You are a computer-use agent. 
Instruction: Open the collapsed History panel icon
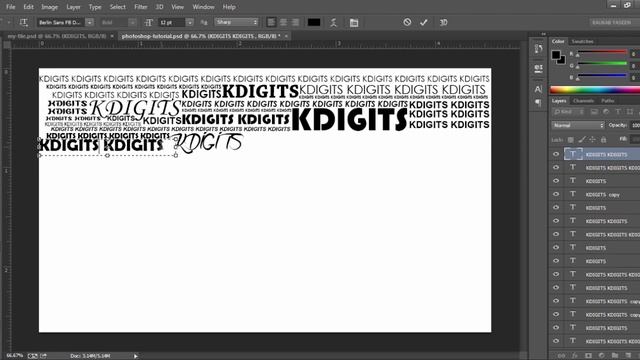point(538,49)
